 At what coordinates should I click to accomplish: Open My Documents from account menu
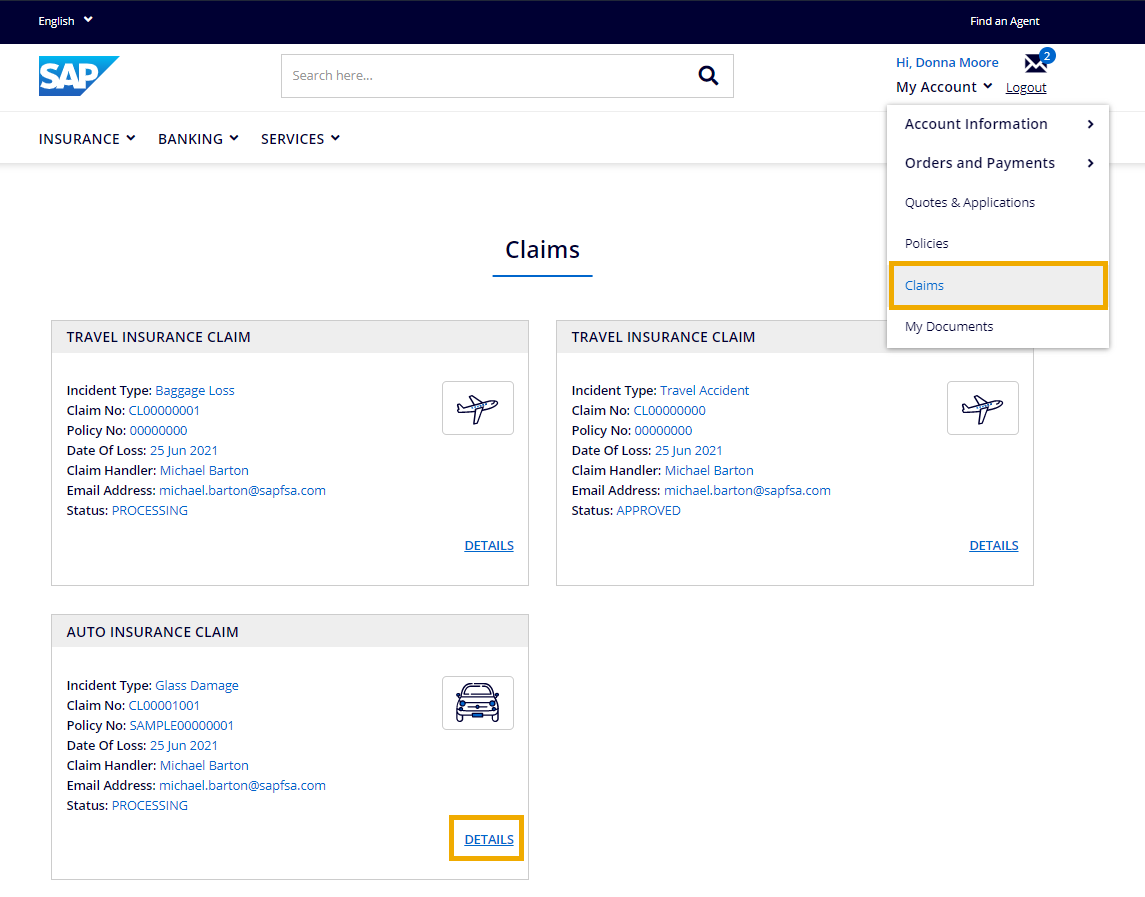tap(948, 326)
